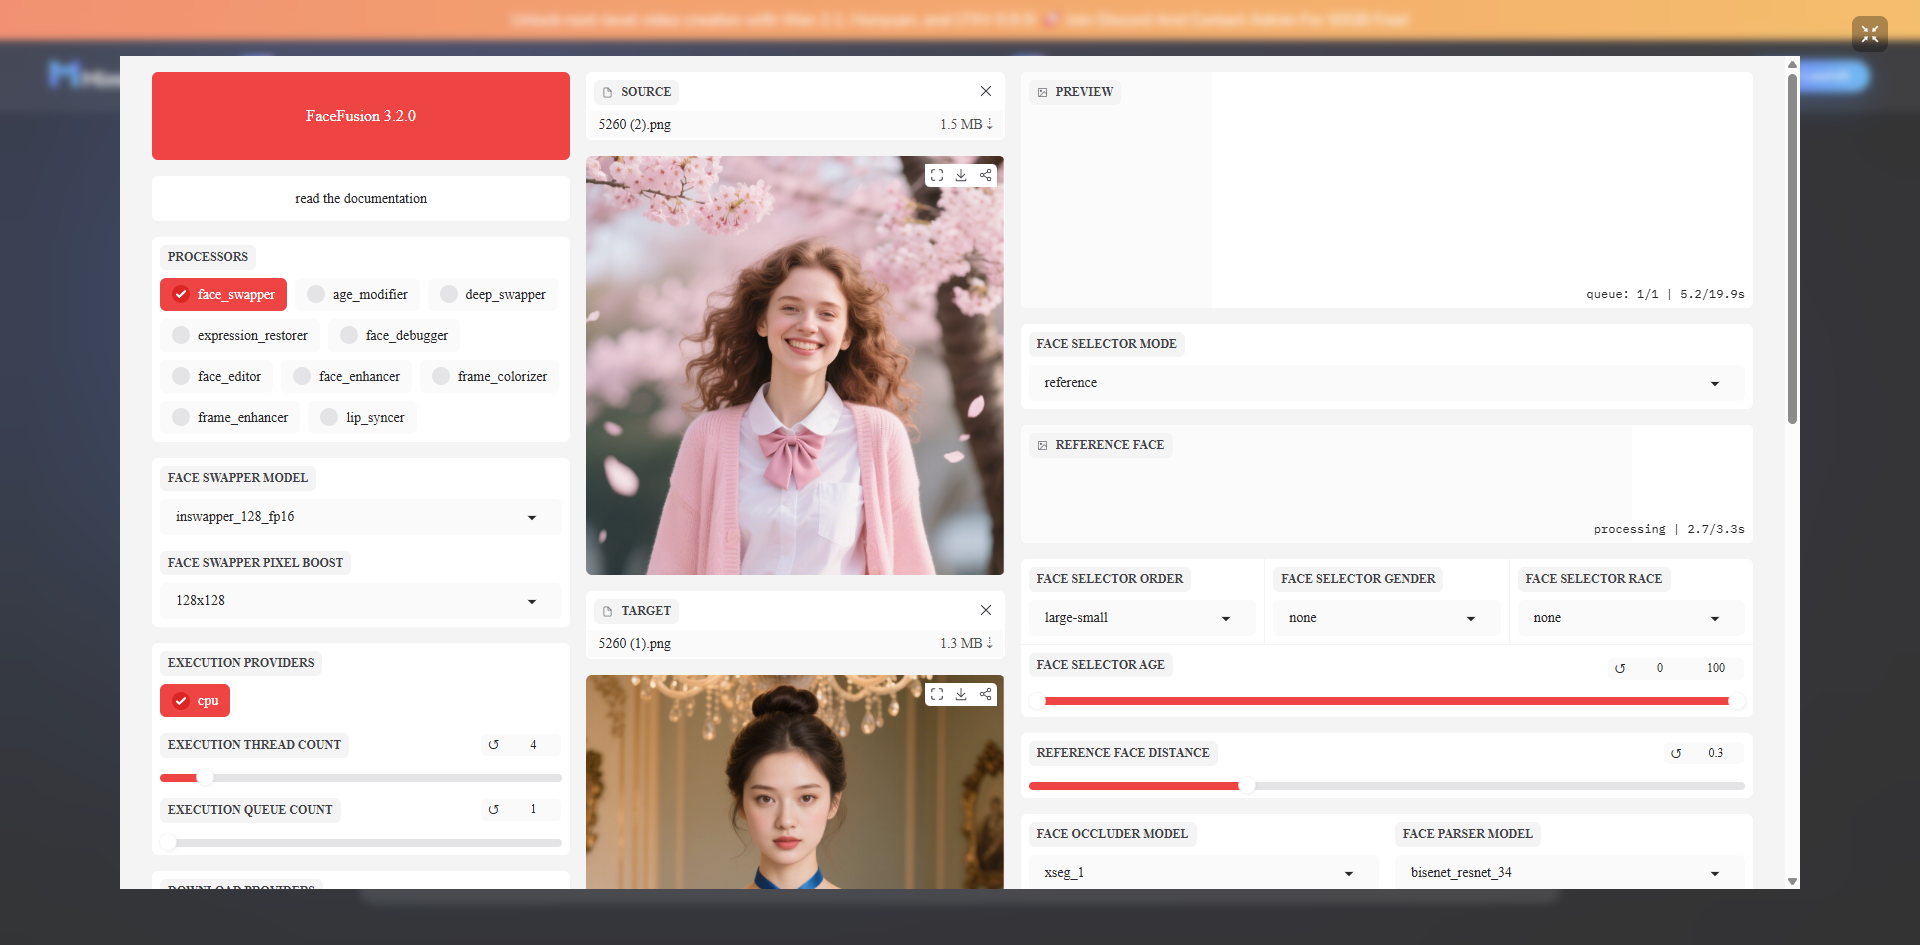
Task: Click the TARGET file icon label
Action: (637, 611)
